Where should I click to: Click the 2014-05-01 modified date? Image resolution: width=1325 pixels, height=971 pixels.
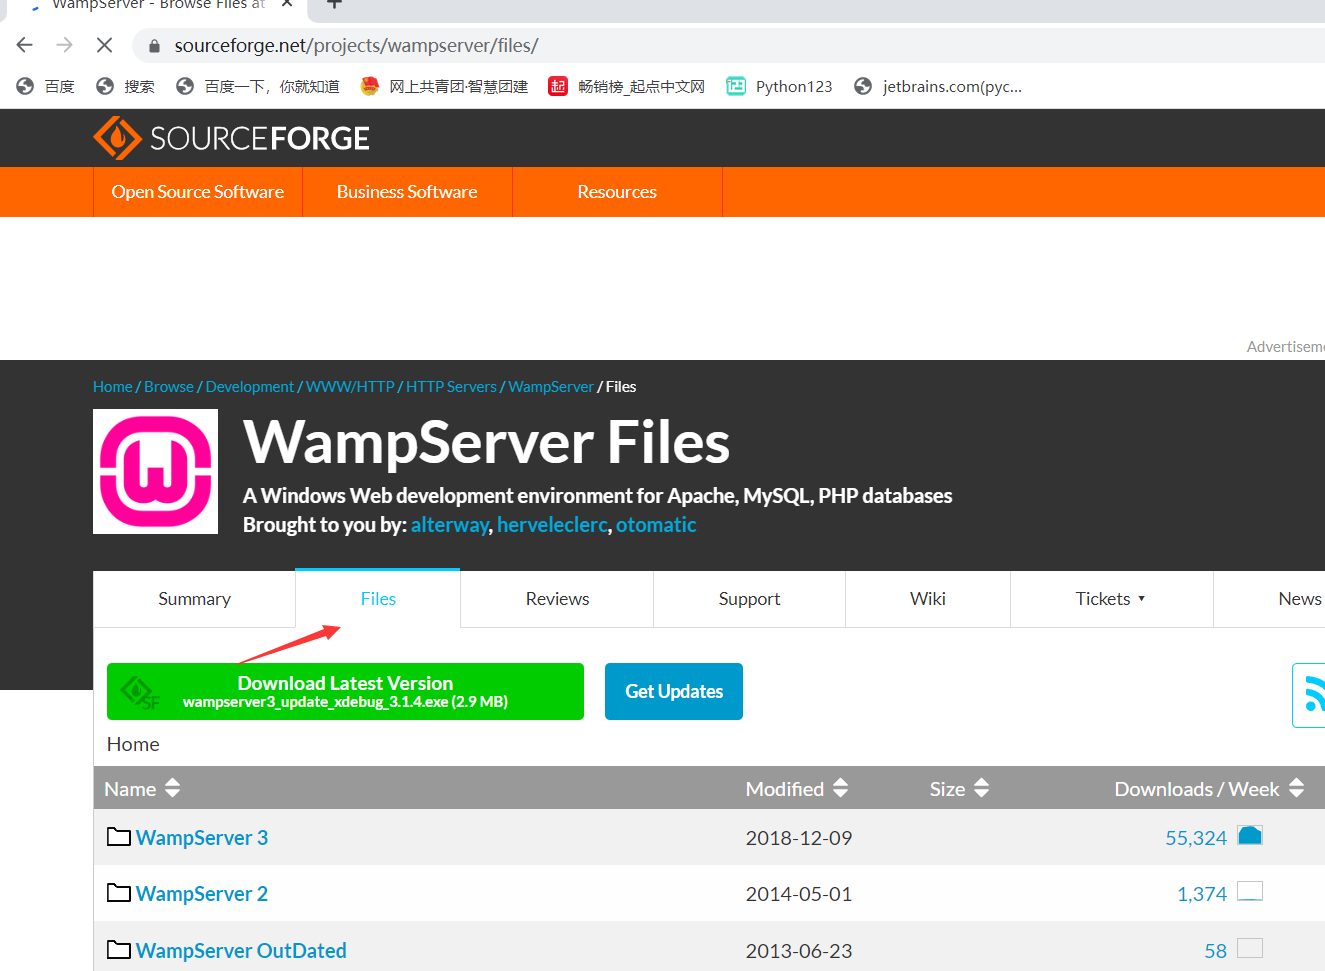coord(799,894)
